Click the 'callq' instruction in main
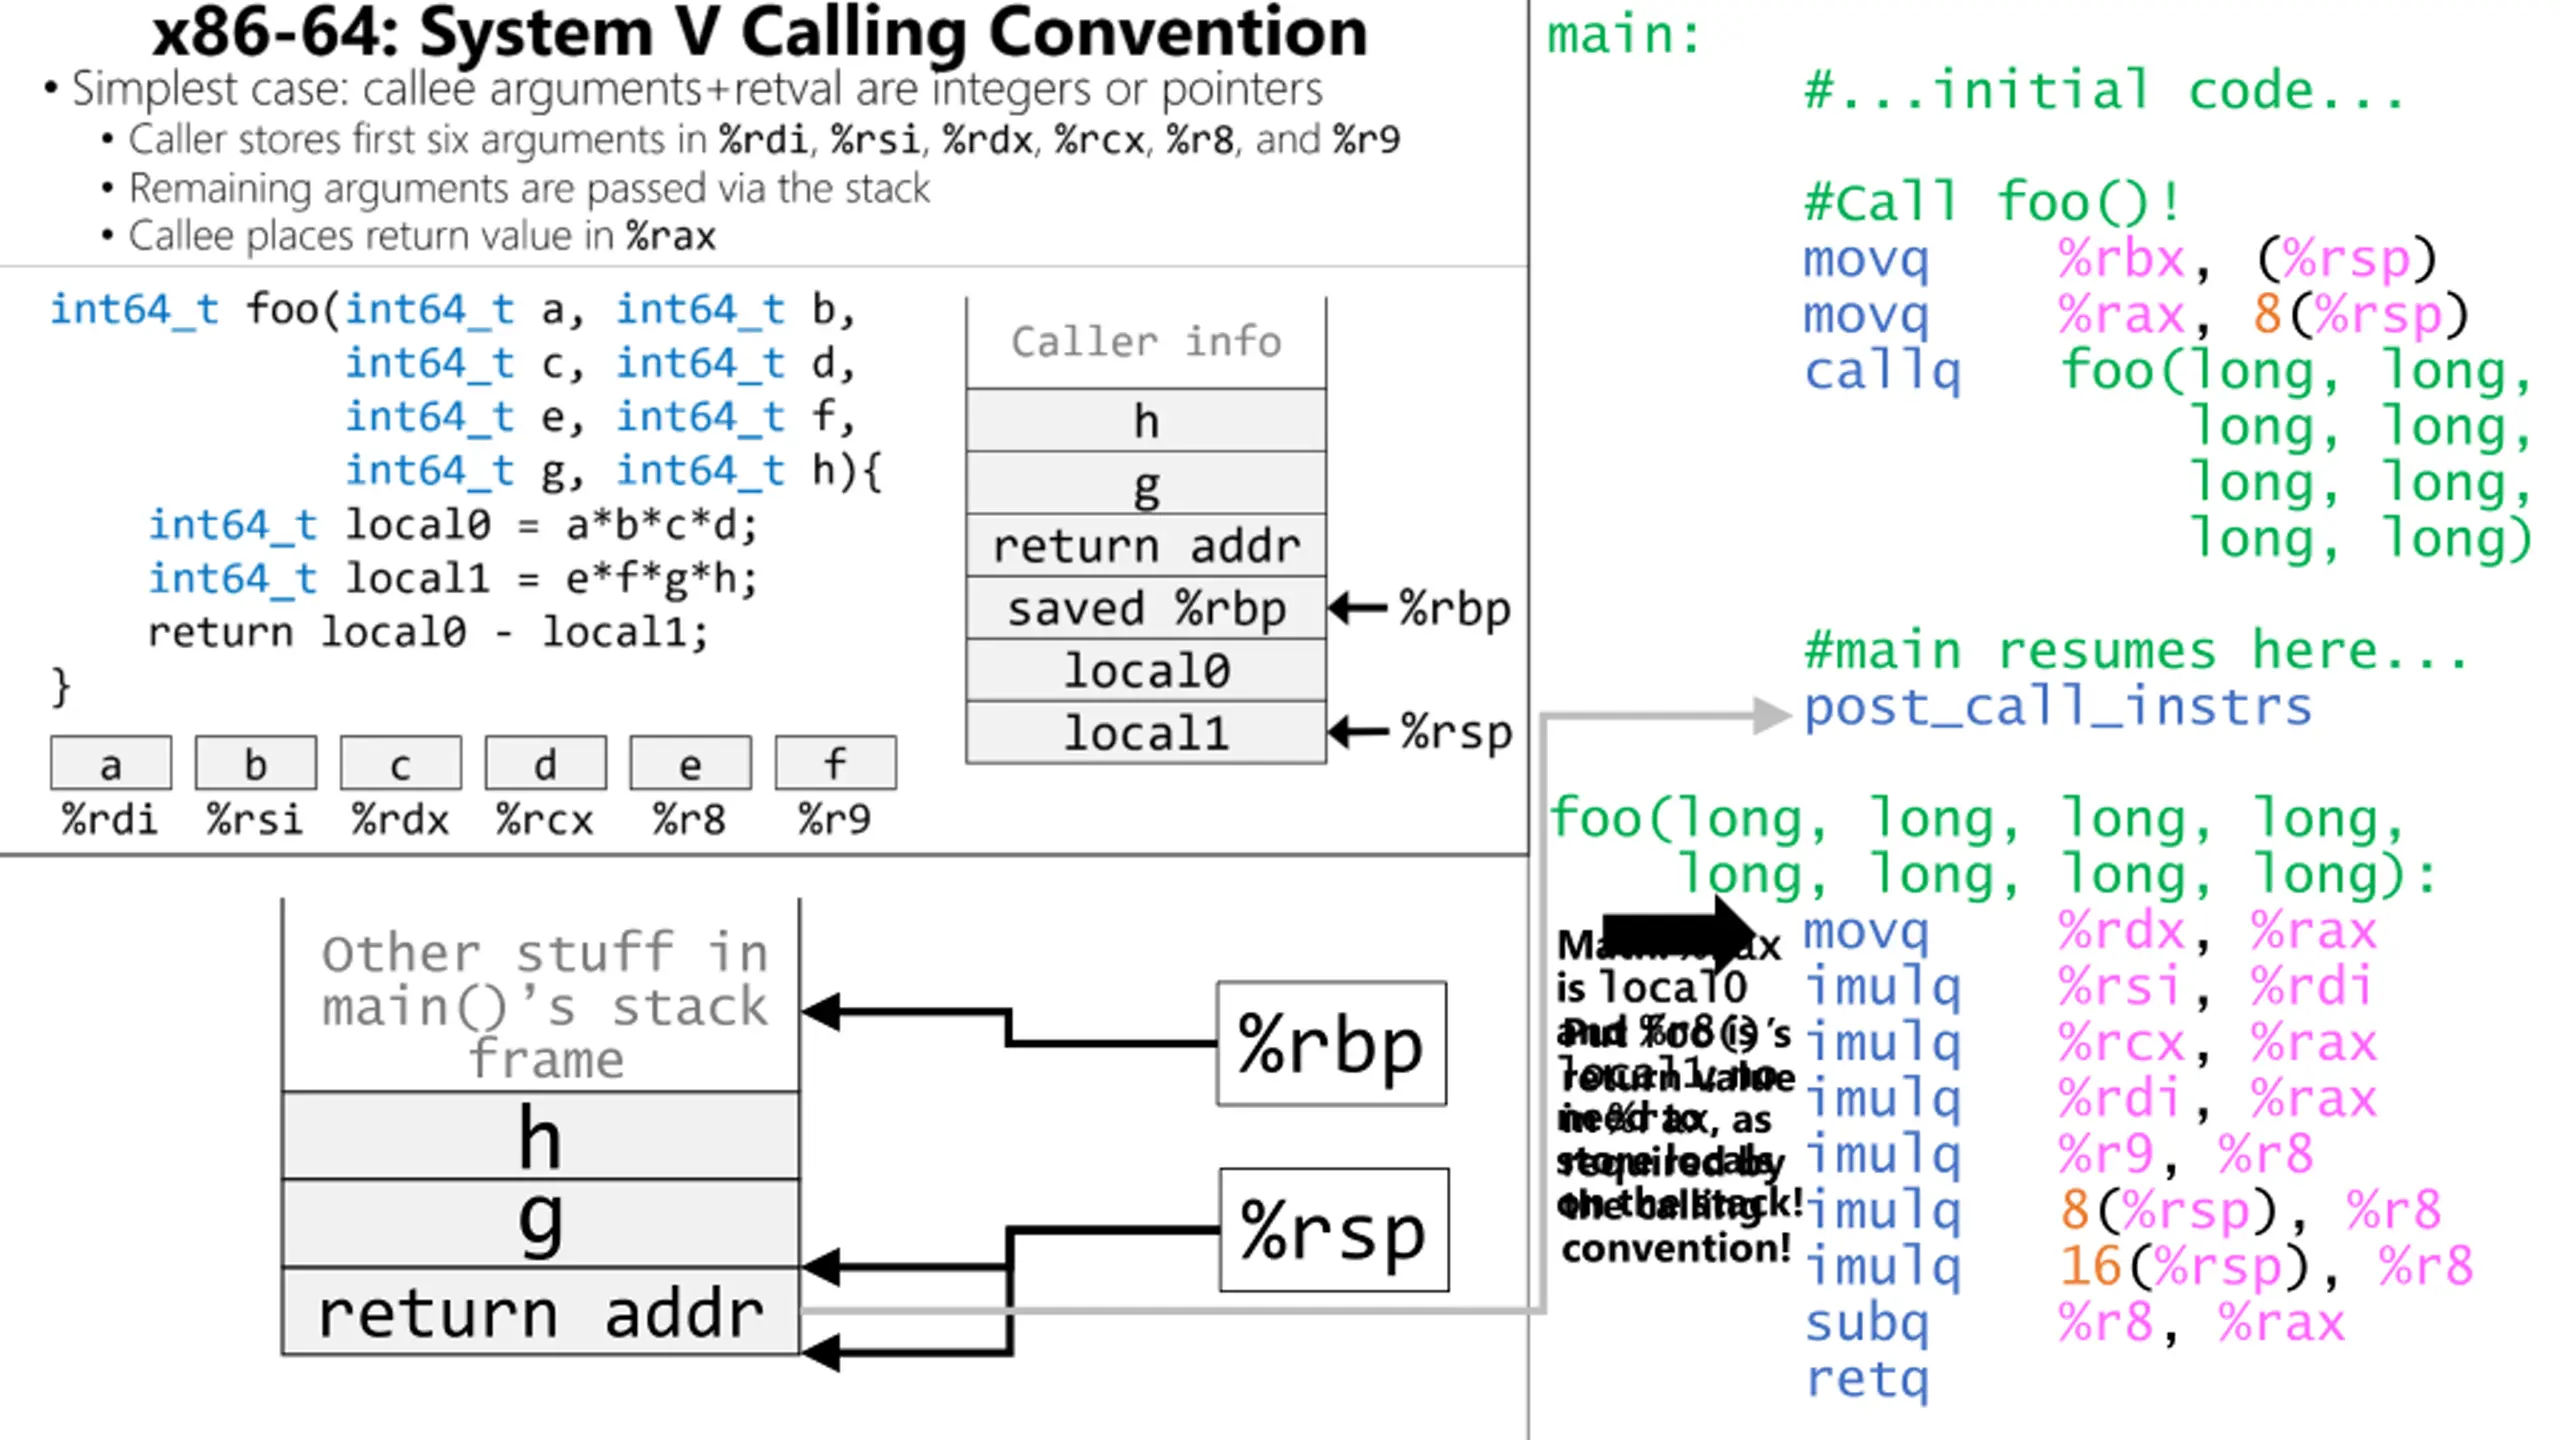Screen dimensions: 2560x1440 (x=1882, y=372)
